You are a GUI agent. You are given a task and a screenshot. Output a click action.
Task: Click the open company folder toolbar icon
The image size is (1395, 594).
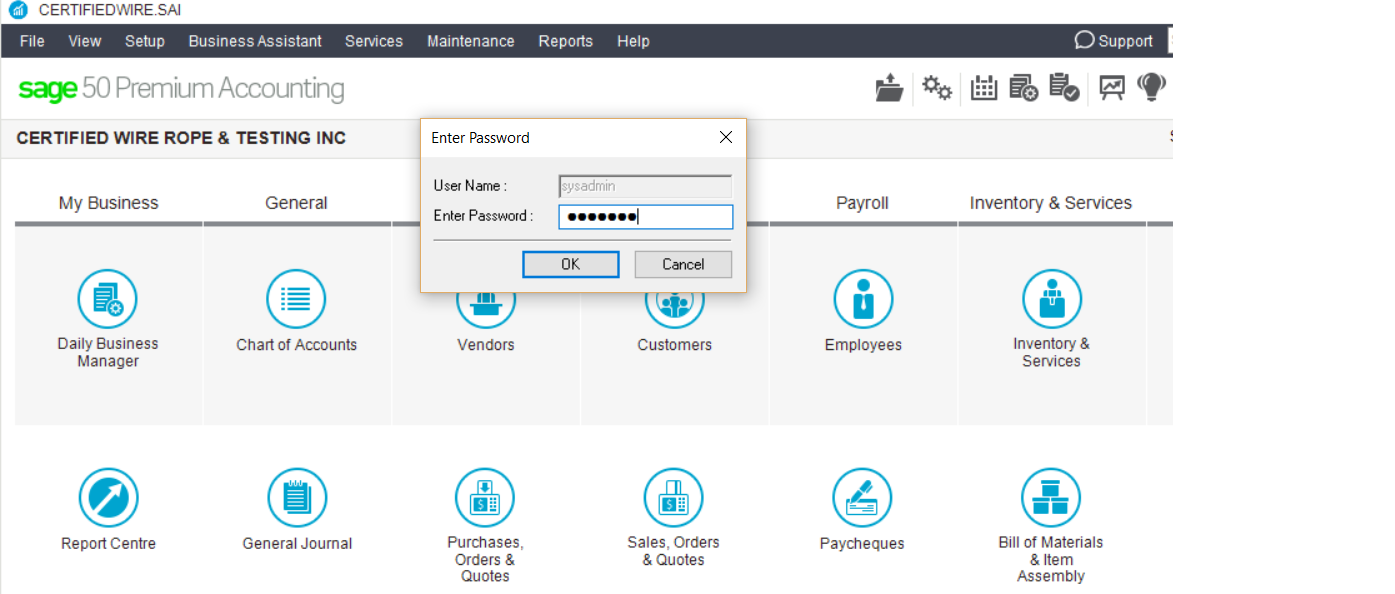click(x=889, y=88)
